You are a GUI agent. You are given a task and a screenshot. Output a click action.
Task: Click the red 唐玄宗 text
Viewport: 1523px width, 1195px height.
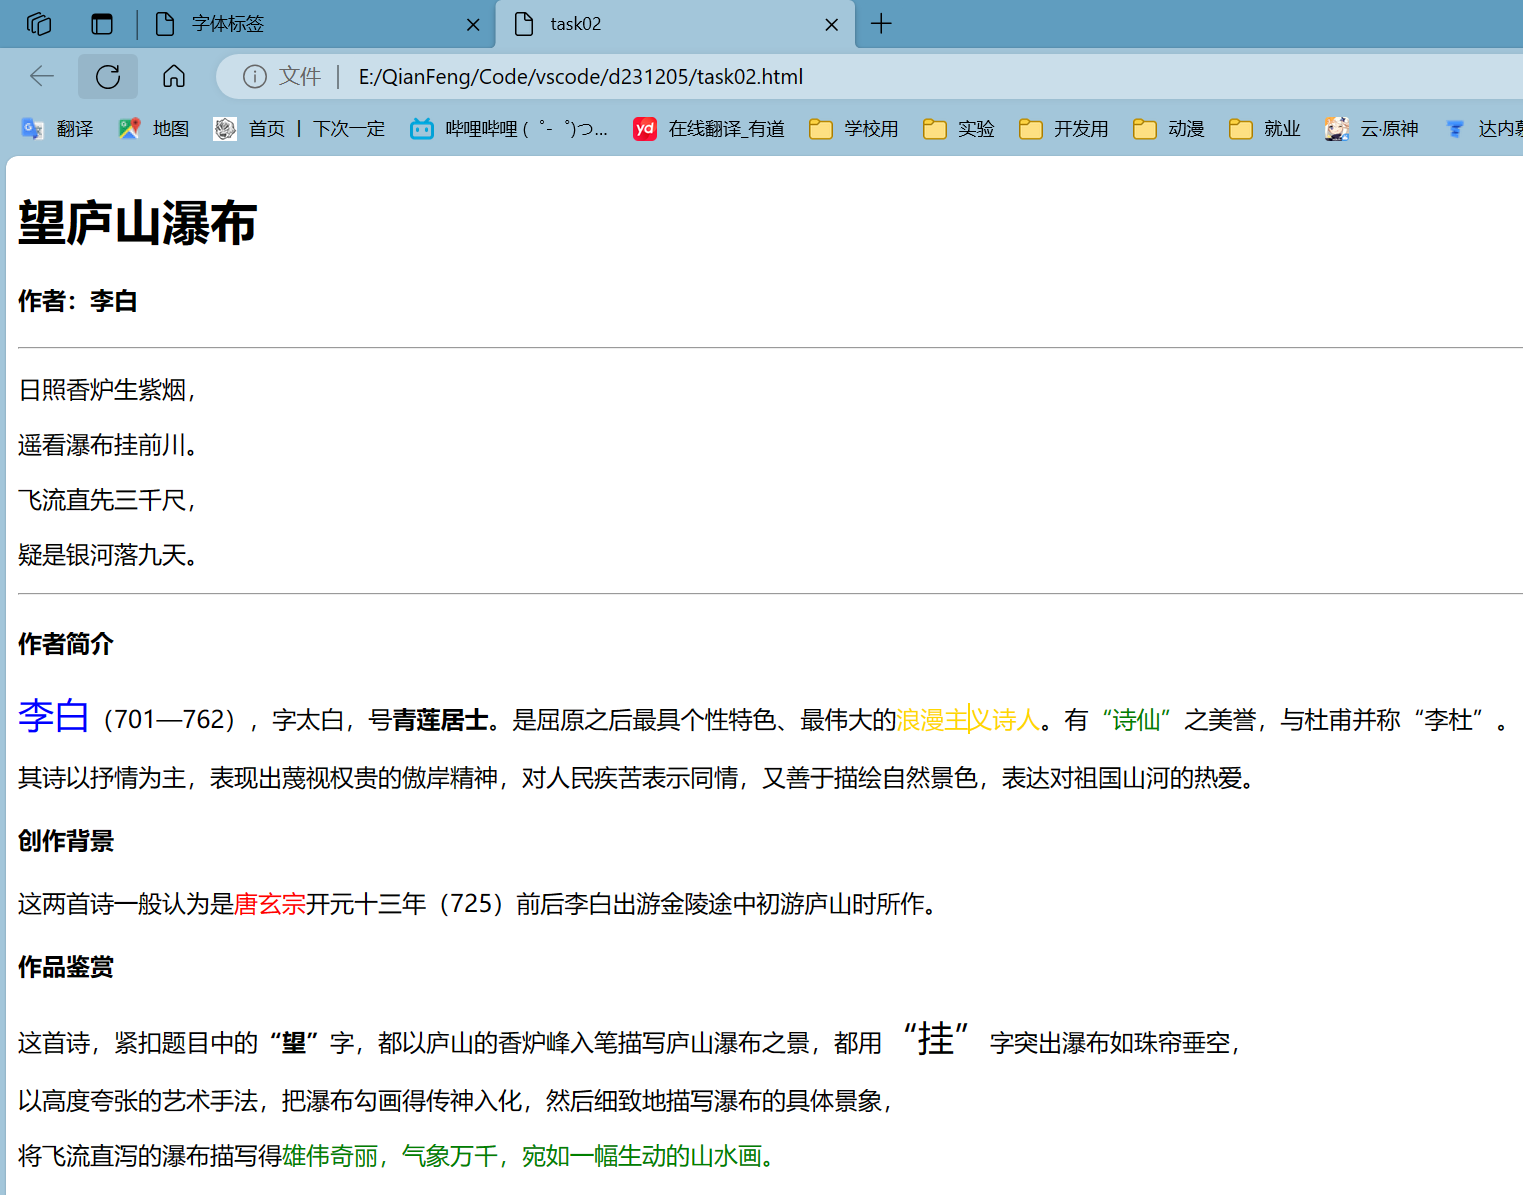point(270,904)
